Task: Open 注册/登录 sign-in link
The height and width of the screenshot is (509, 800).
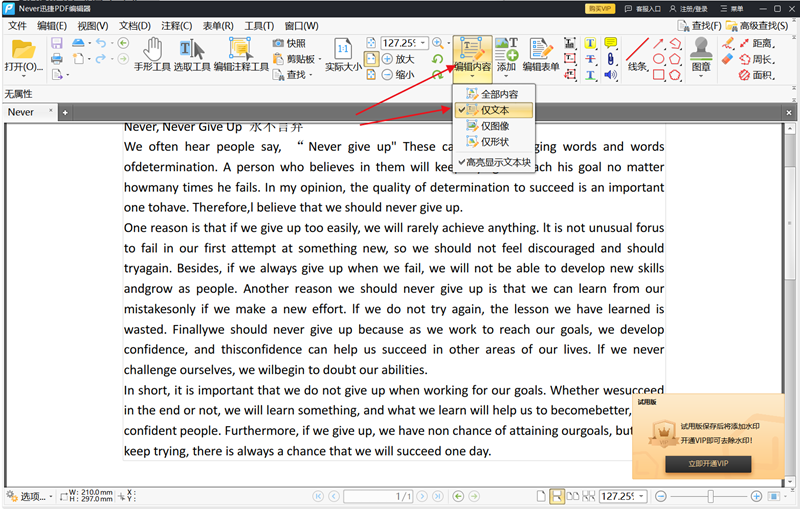Action: (688, 9)
